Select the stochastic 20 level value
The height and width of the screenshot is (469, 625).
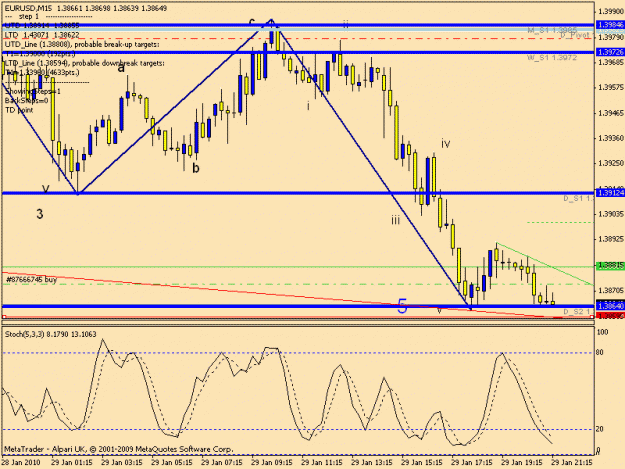click(599, 429)
